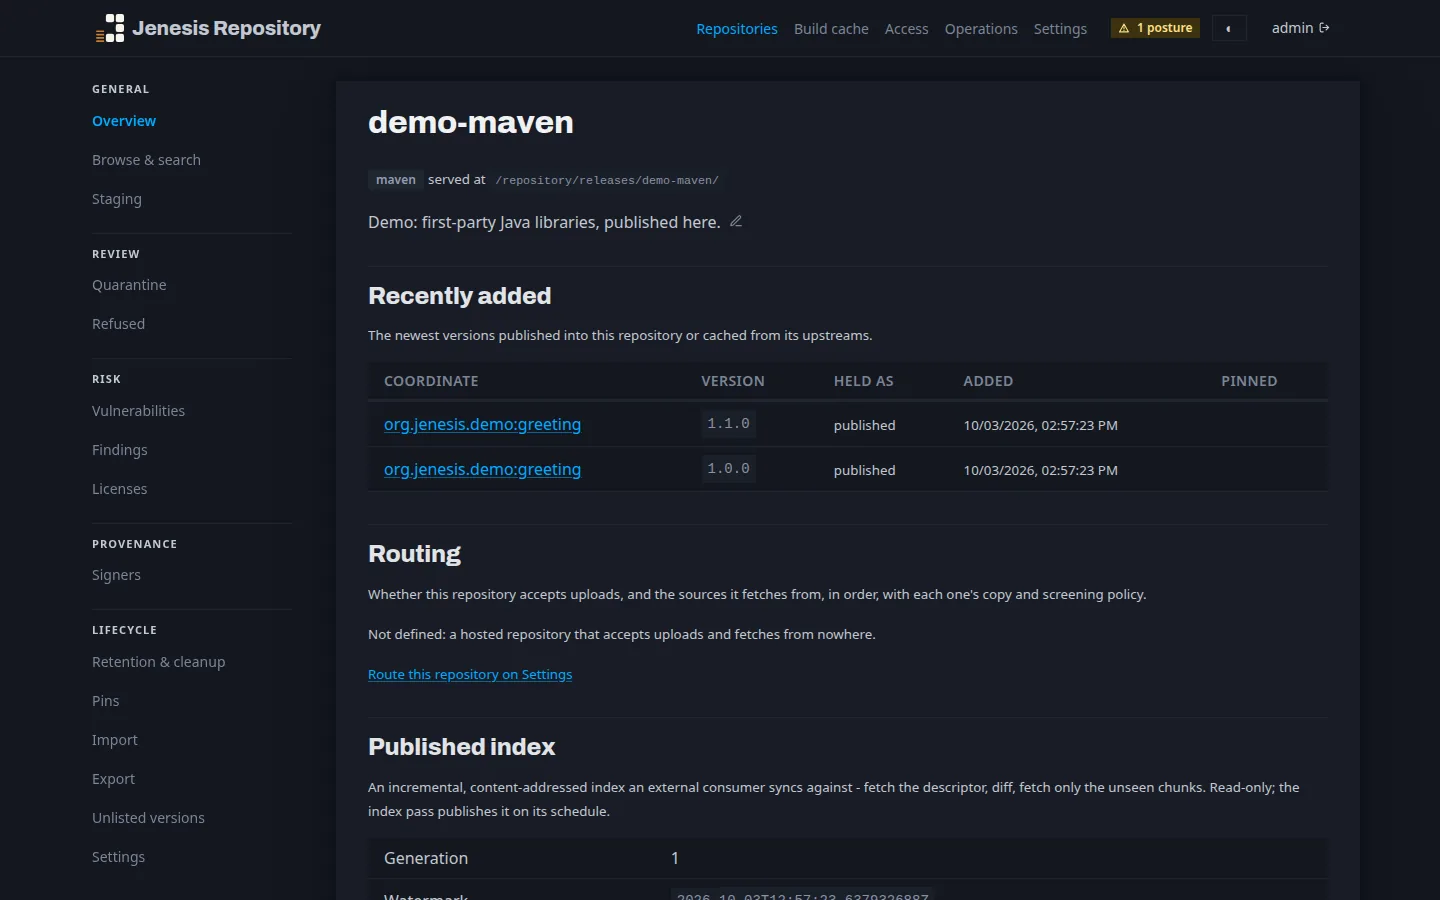View Findings in the Risk section
The width and height of the screenshot is (1440, 900).
pos(120,450)
